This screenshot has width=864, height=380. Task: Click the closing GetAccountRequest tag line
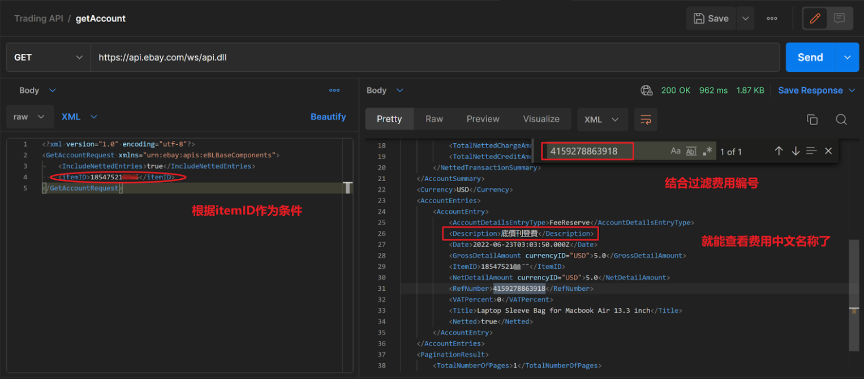(x=82, y=188)
